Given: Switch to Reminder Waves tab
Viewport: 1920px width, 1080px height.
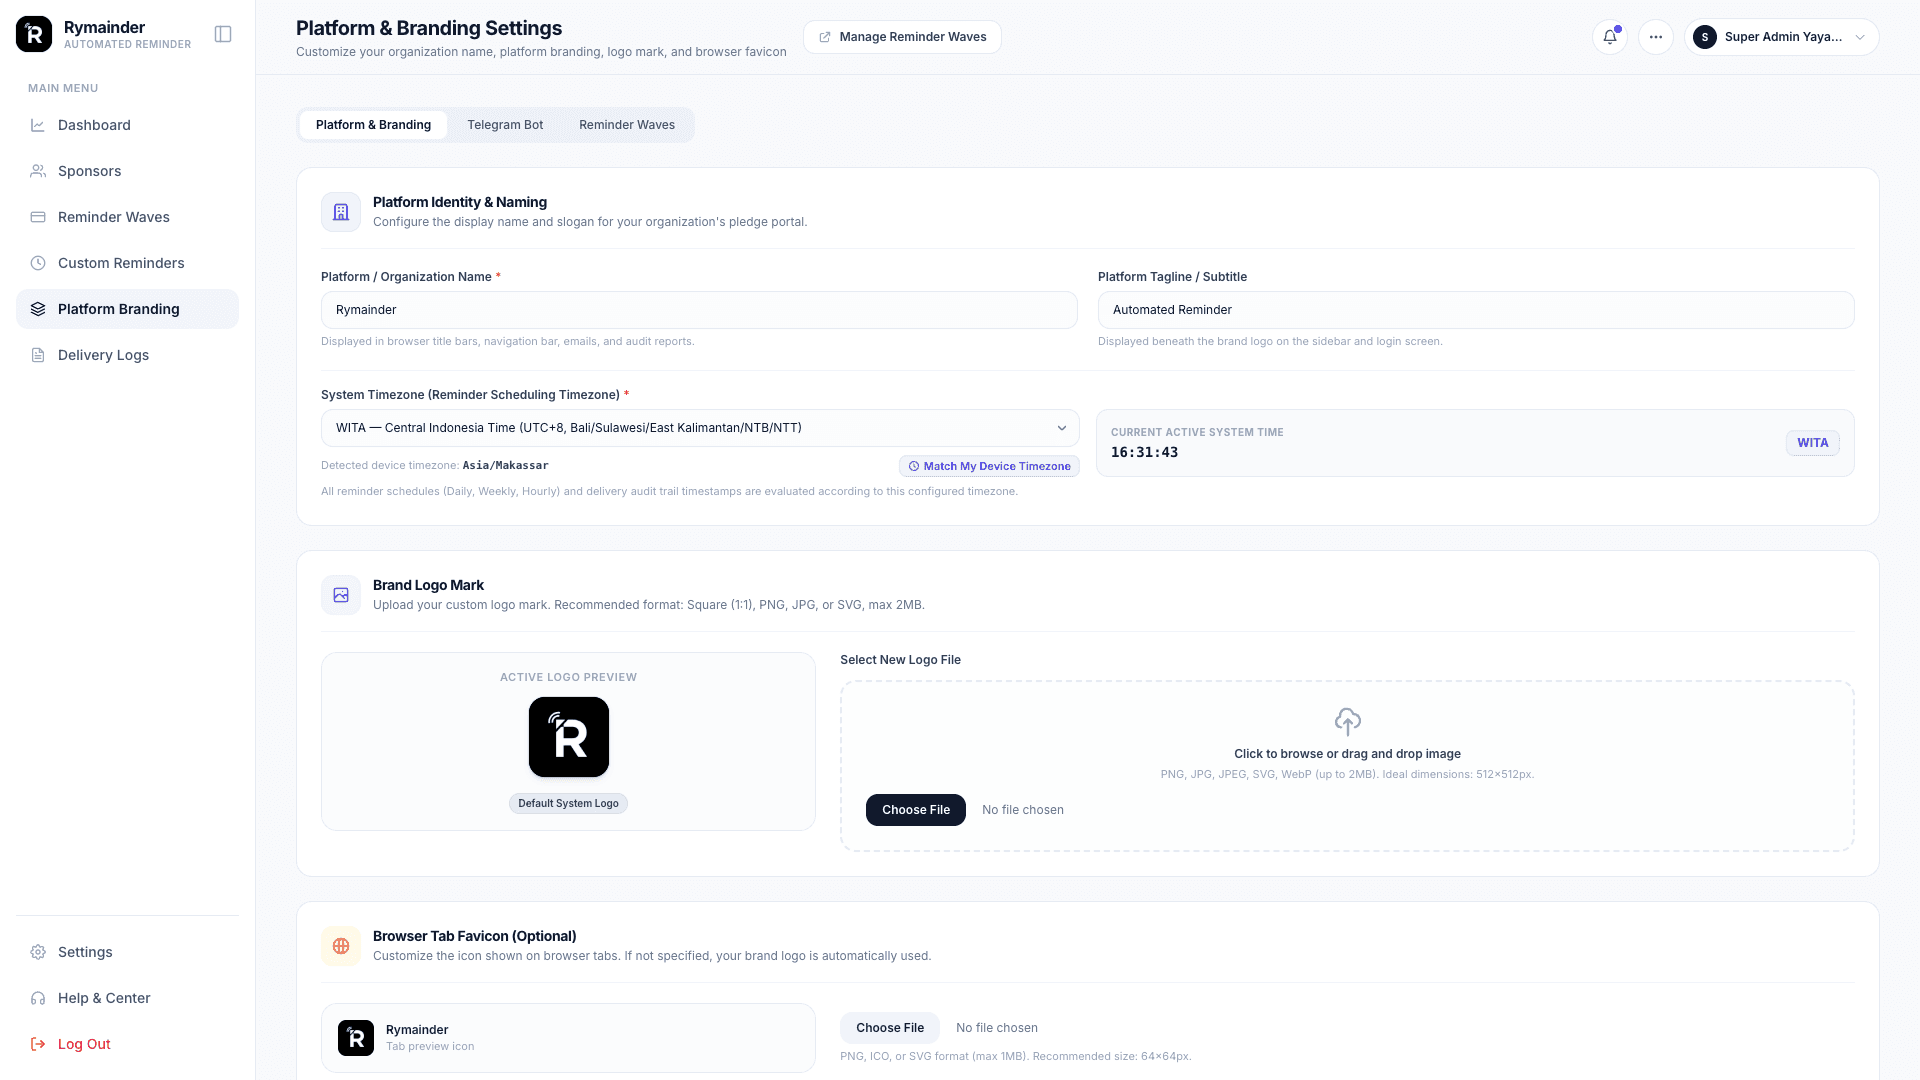Looking at the screenshot, I should (x=627, y=125).
